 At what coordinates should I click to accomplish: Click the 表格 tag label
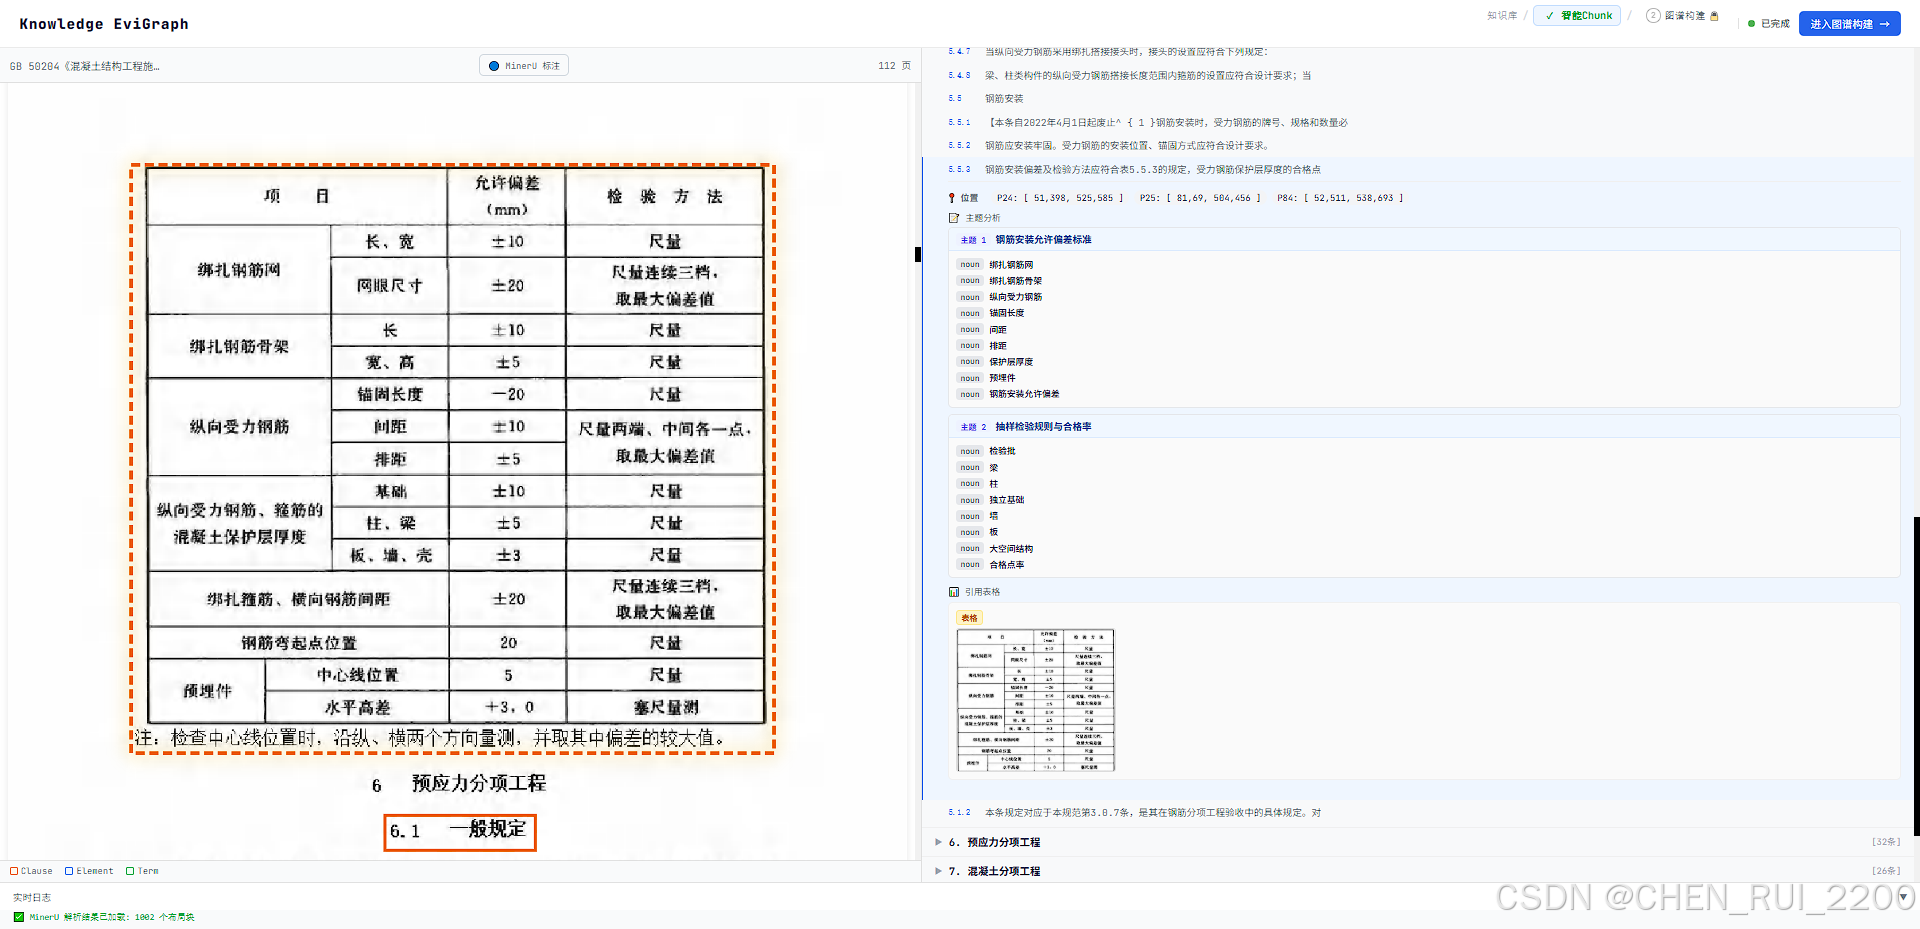click(969, 618)
